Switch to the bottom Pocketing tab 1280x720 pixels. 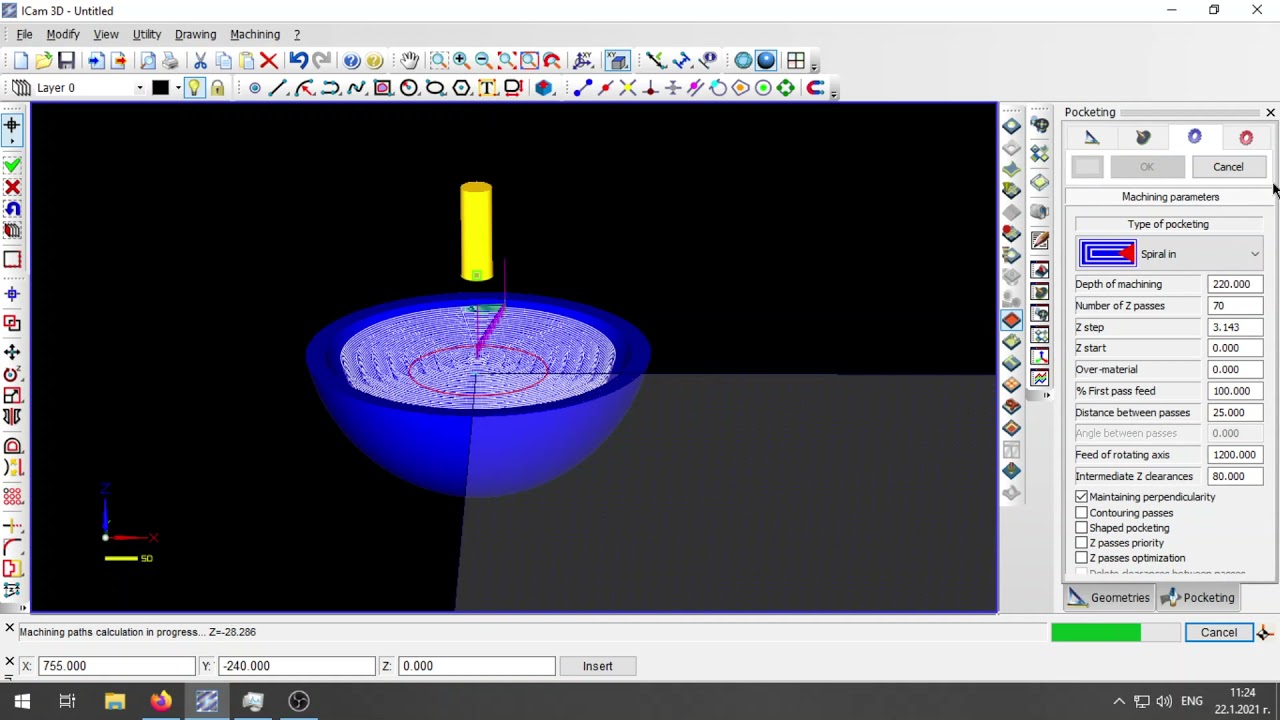coord(1198,598)
